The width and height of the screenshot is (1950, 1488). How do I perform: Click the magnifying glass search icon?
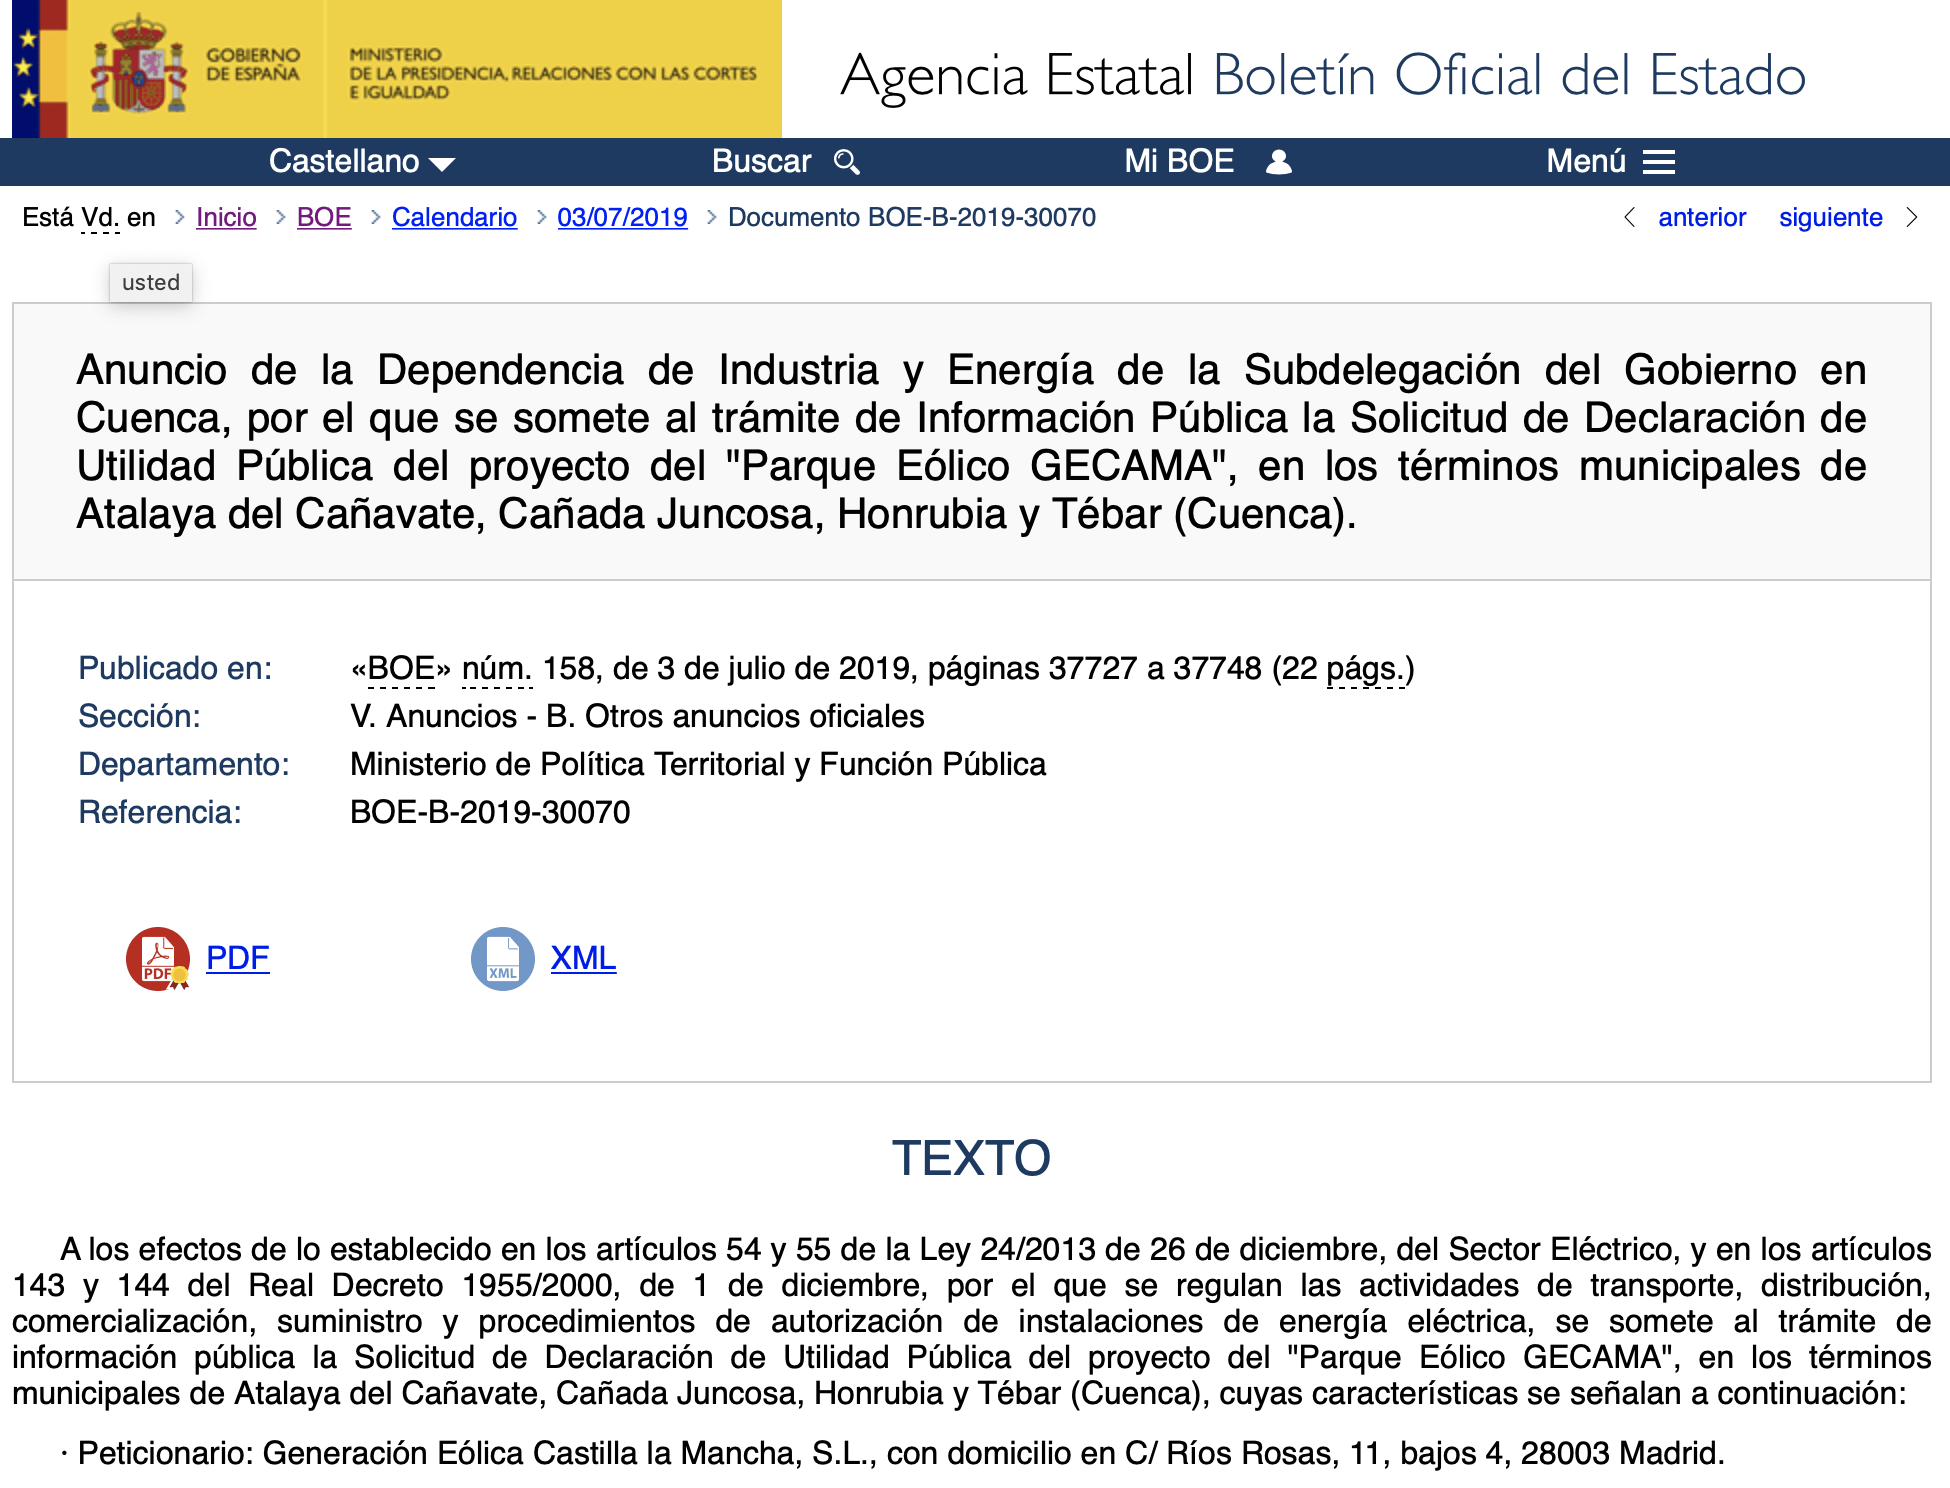(847, 162)
